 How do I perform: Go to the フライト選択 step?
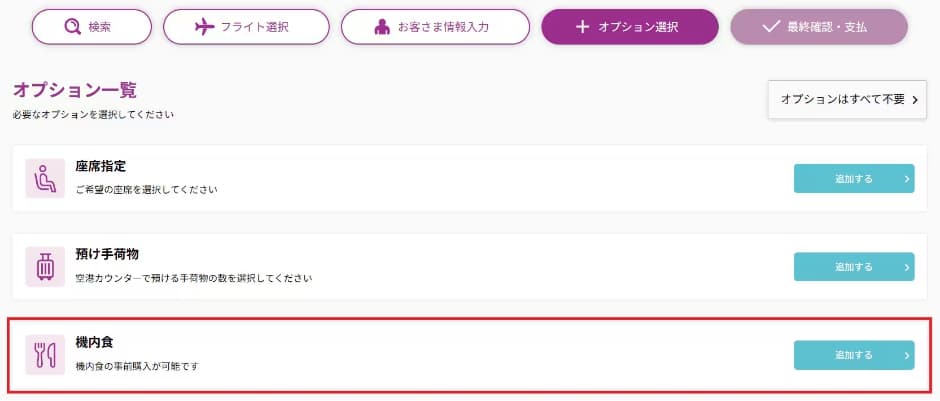click(246, 27)
